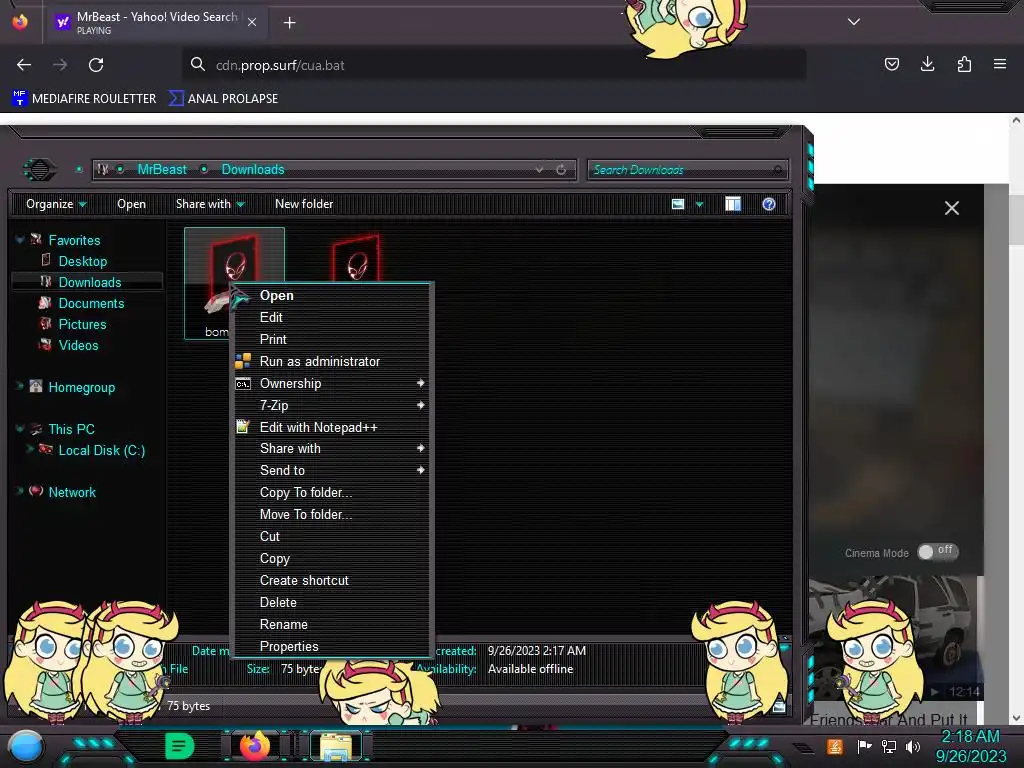
Task: Select the second alien batch file icon
Action: 355,261
